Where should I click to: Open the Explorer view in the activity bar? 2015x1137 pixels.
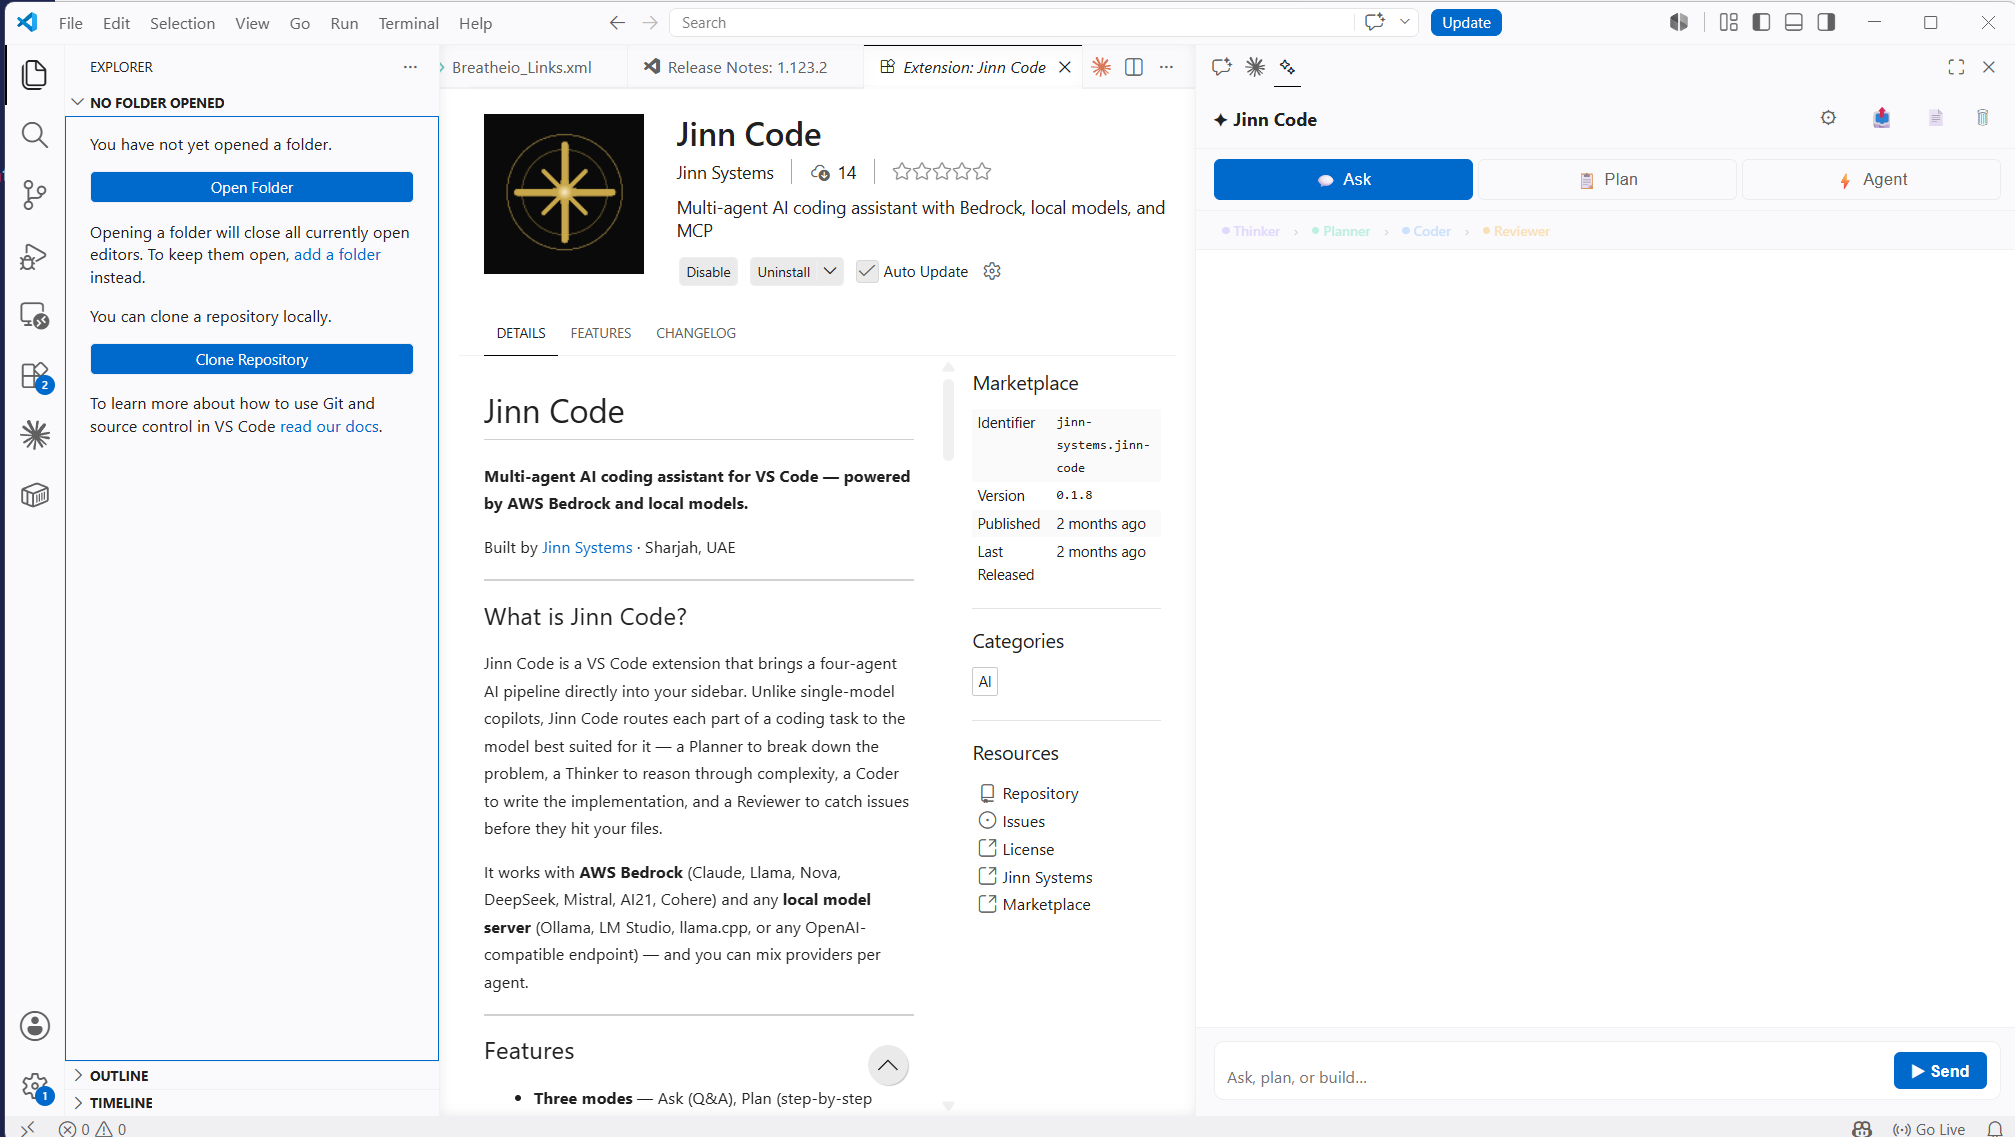coord(35,75)
